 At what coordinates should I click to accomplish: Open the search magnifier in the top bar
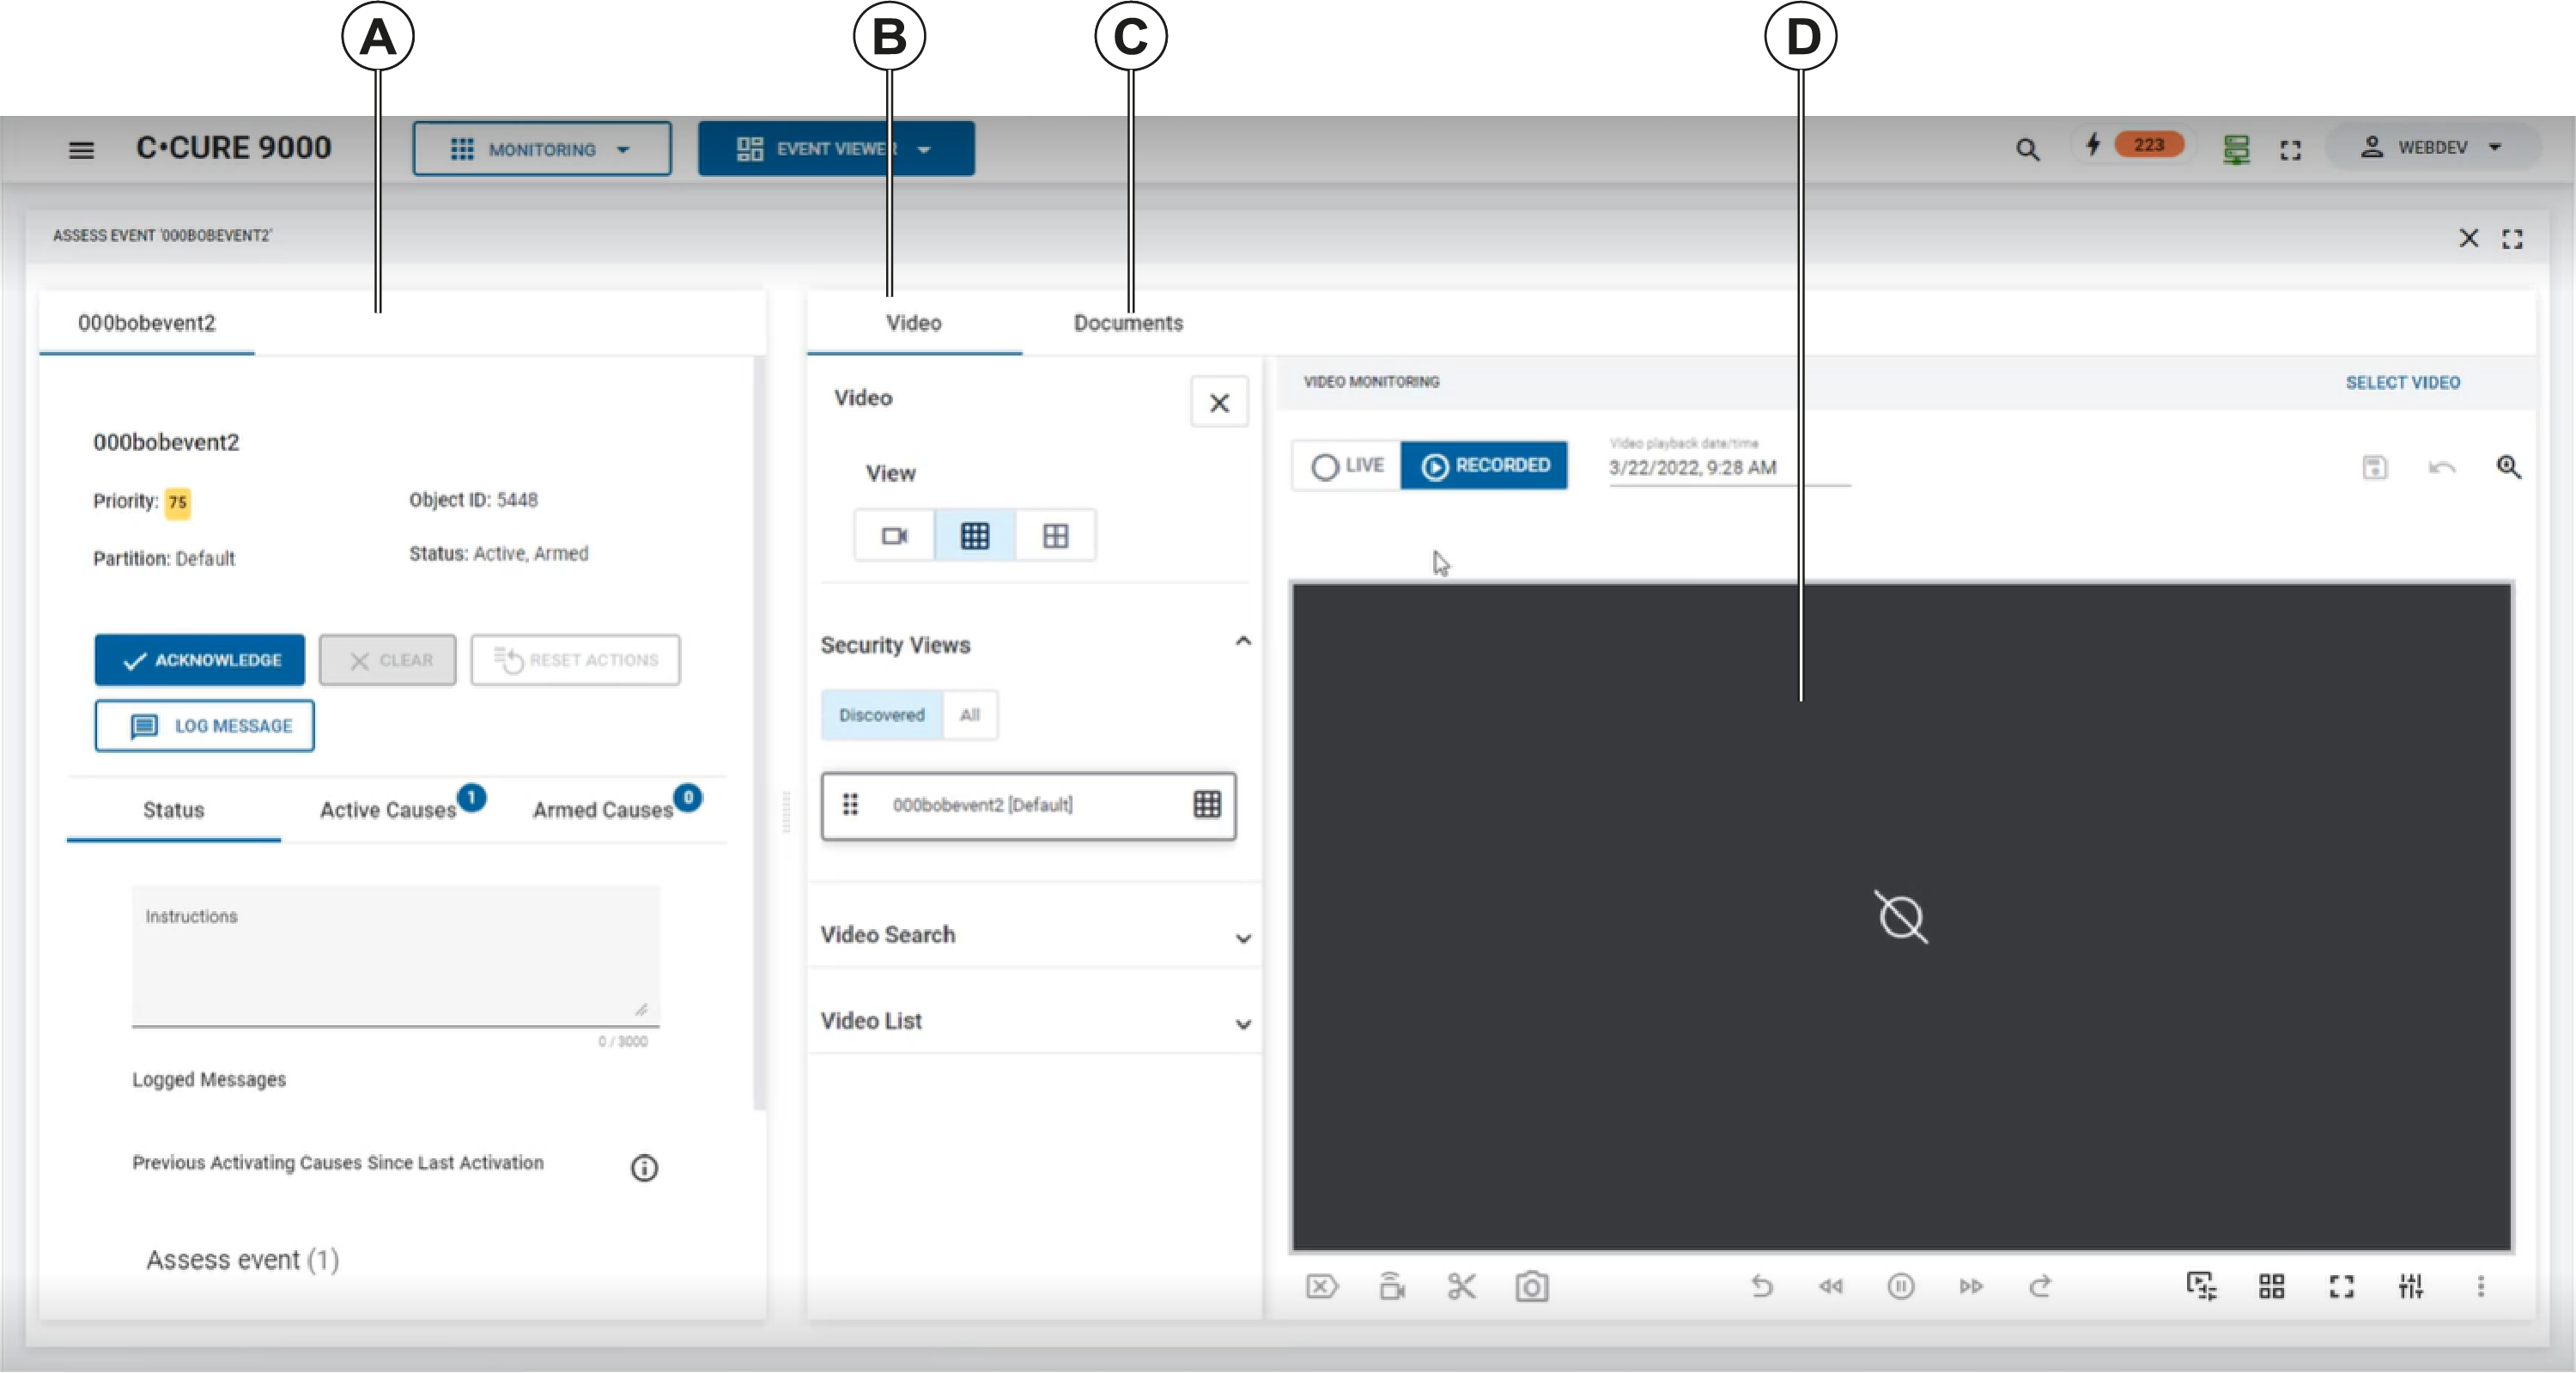pos(2027,149)
